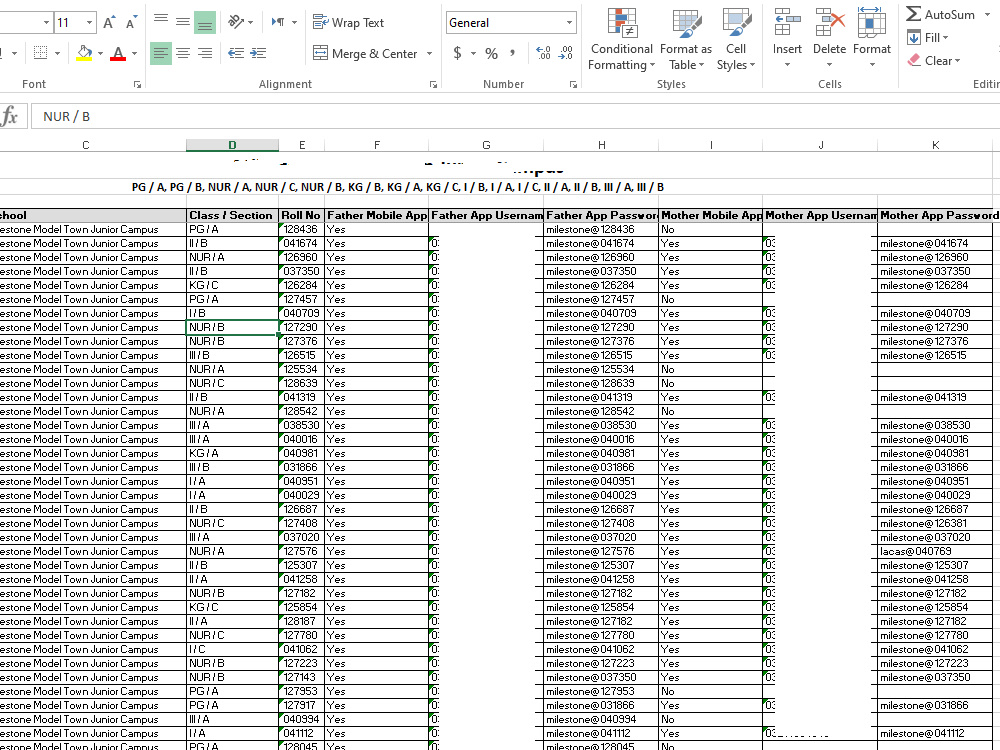Apply yellow fill color
Image resolution: width=1000 pixels, height=750 pixels.
pos(84,54)
